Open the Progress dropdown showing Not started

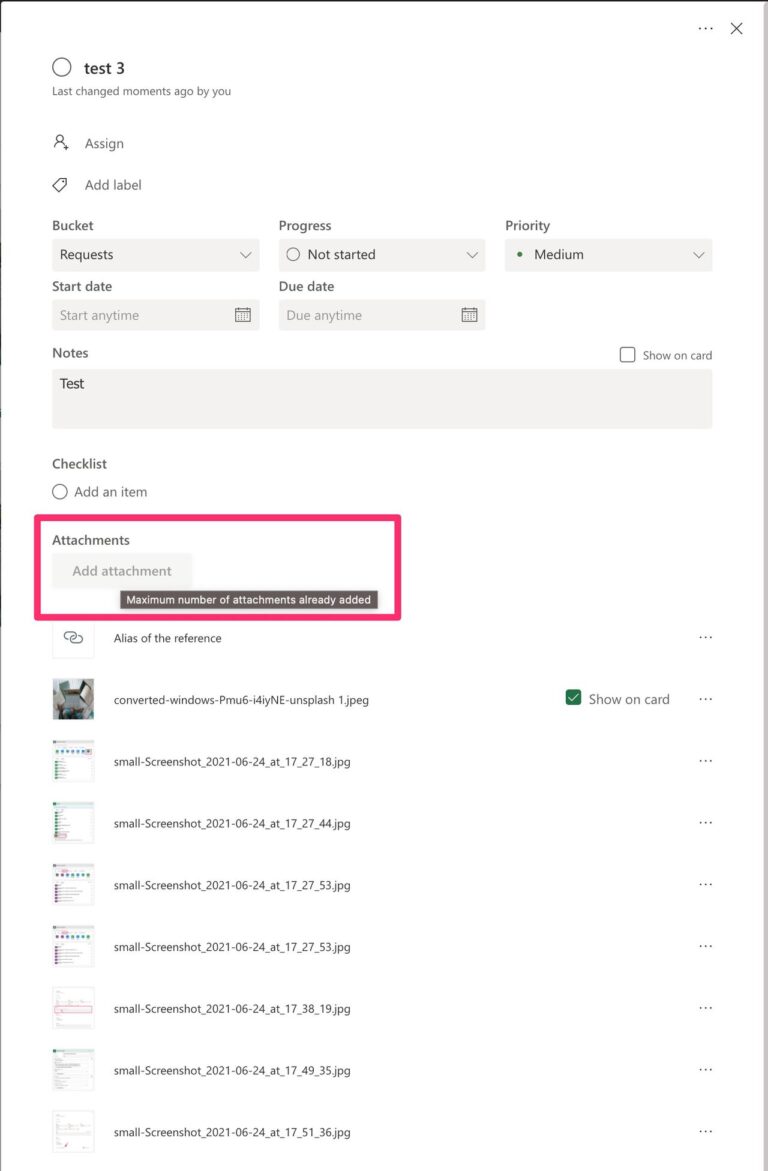tap(381, 254)
